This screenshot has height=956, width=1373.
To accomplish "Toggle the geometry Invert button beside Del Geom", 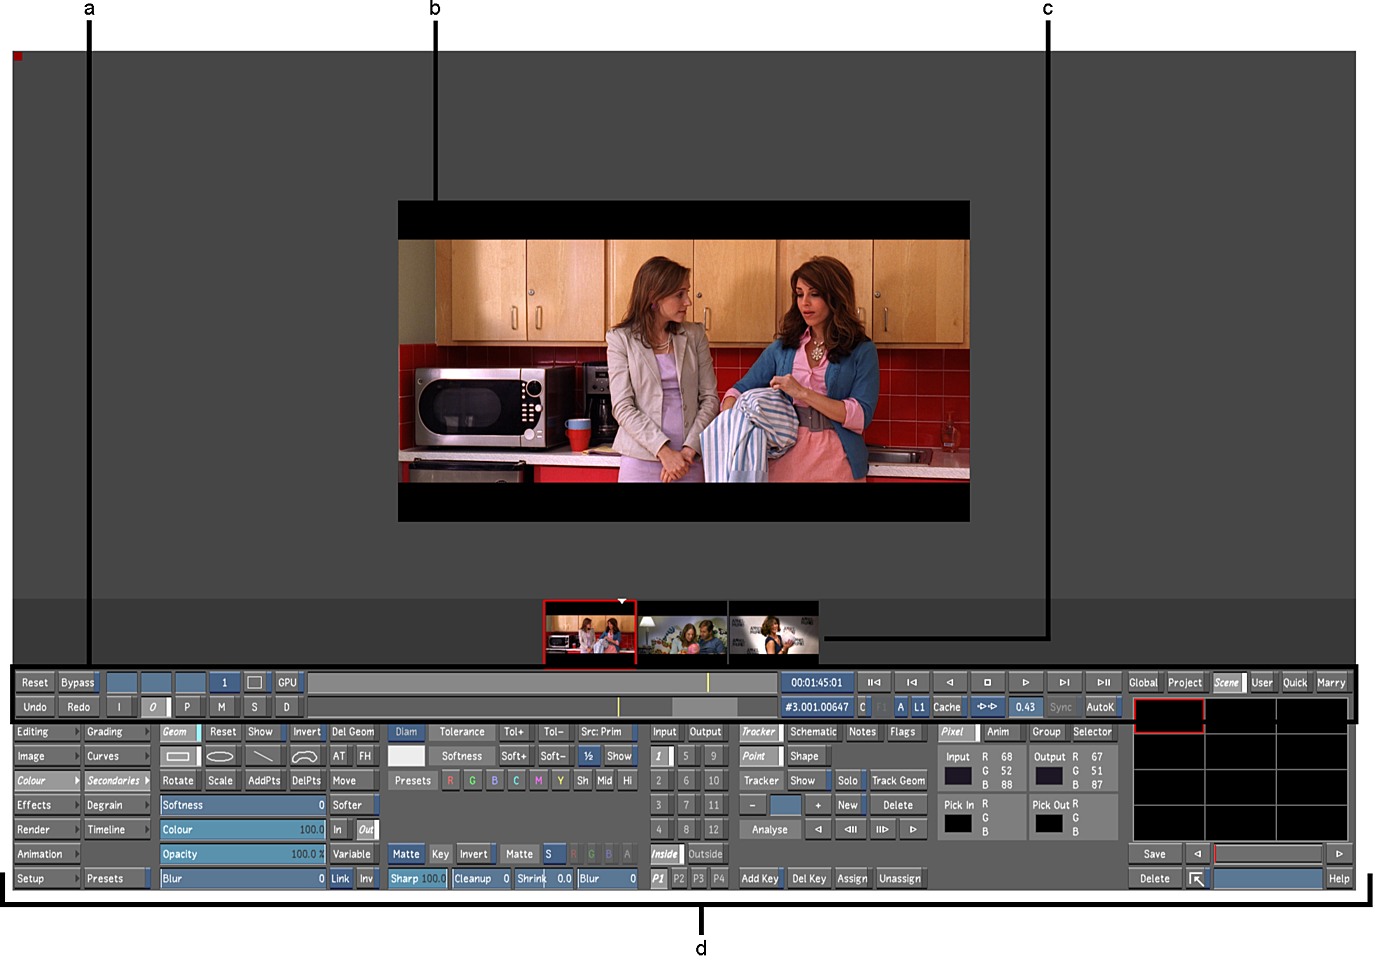I will pyautogui.click(x=307, y=732).
